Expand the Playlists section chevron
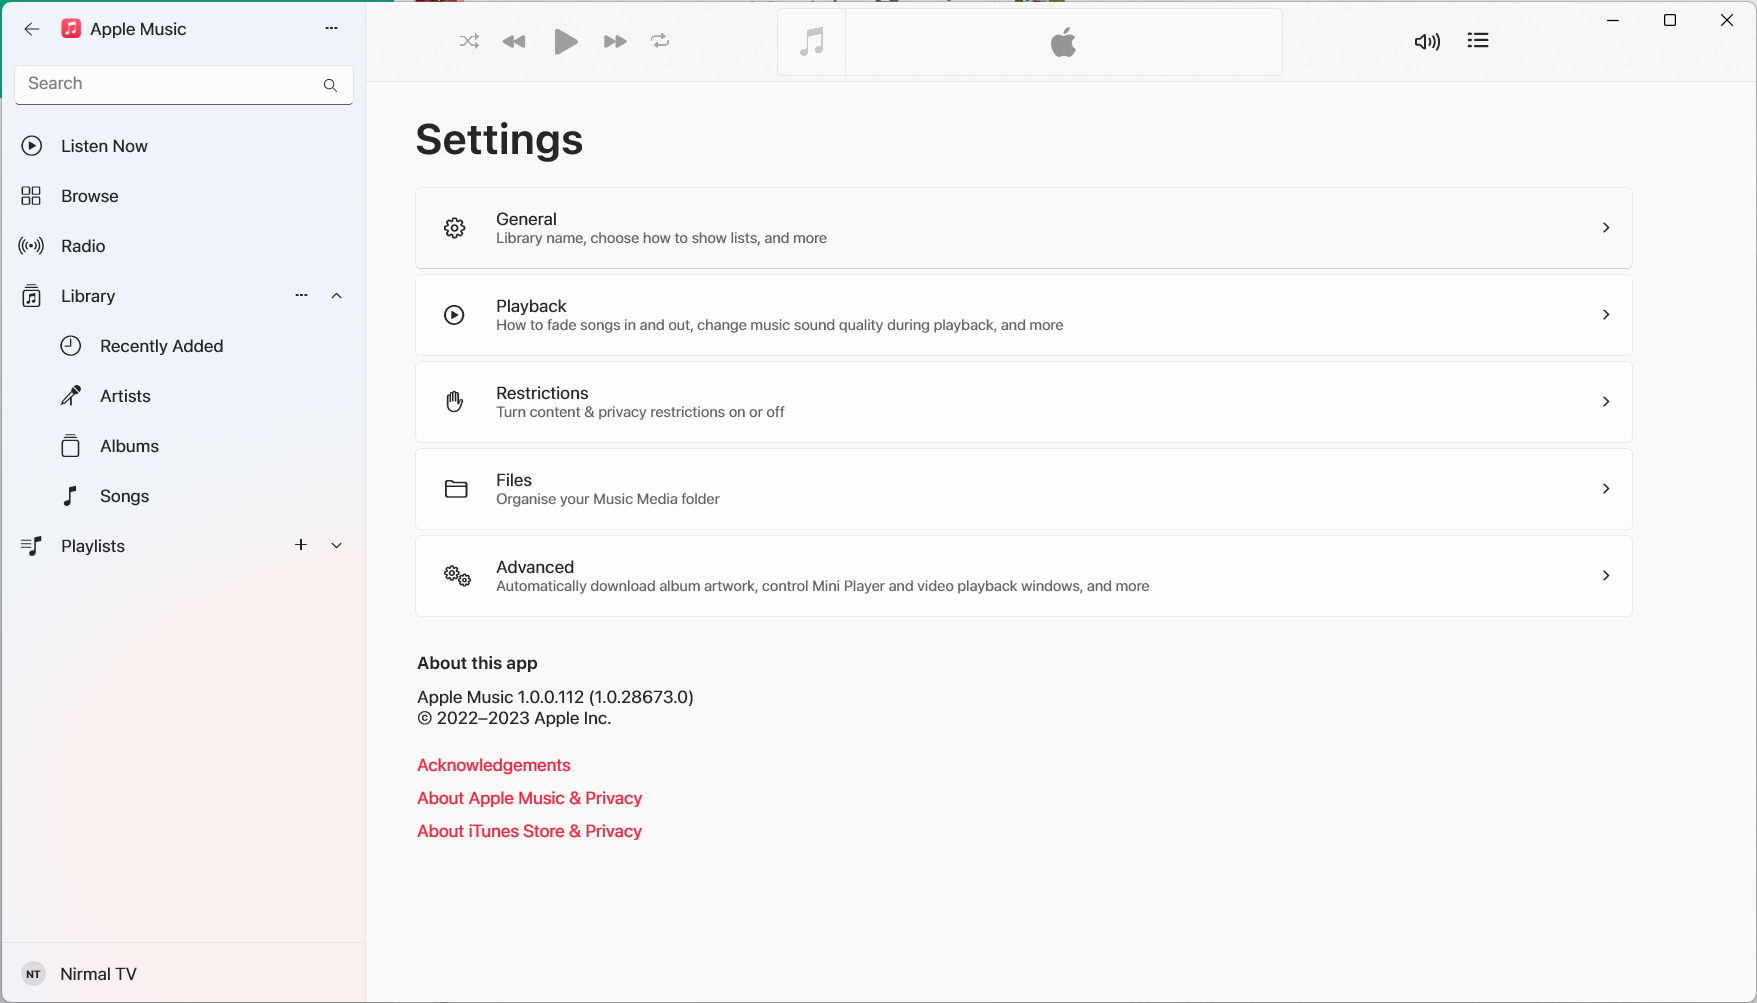Viewport: 1757px width, 1003px height. point(337,546)
